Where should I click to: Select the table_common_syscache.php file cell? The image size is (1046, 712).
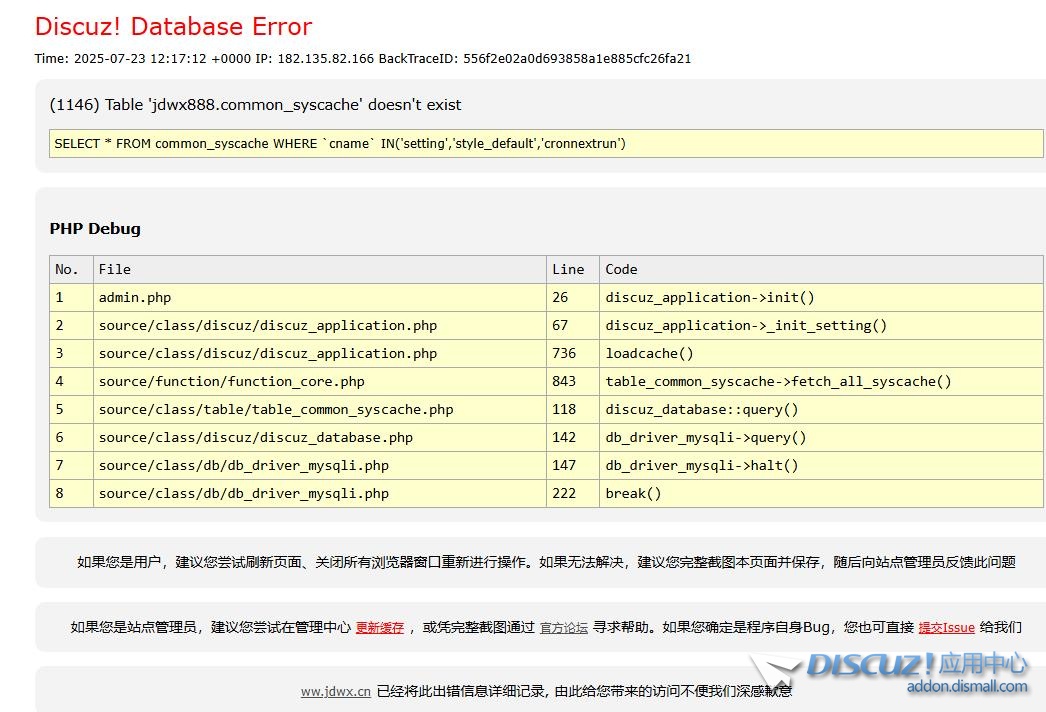276,410
